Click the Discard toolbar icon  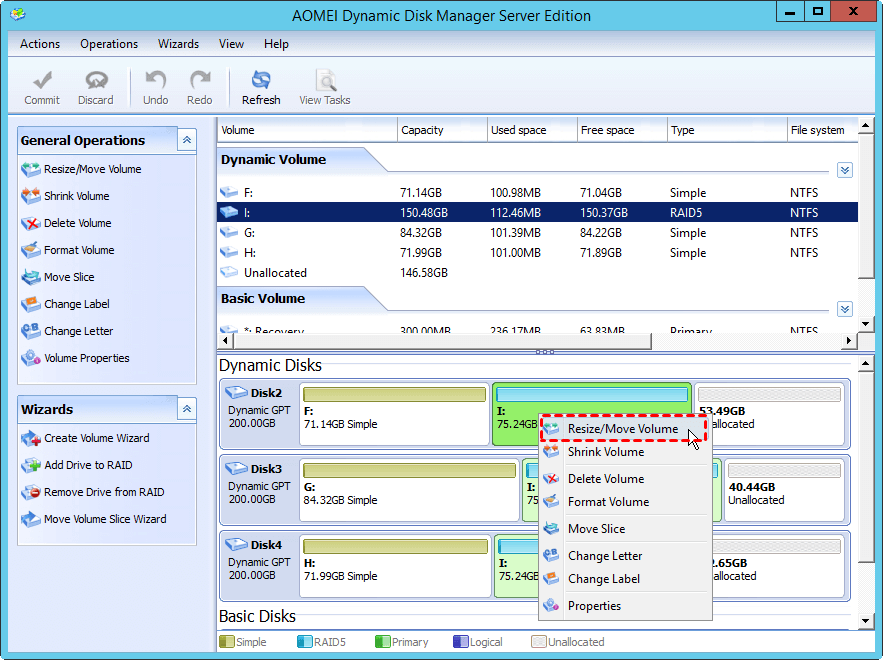tap(96, 87)
